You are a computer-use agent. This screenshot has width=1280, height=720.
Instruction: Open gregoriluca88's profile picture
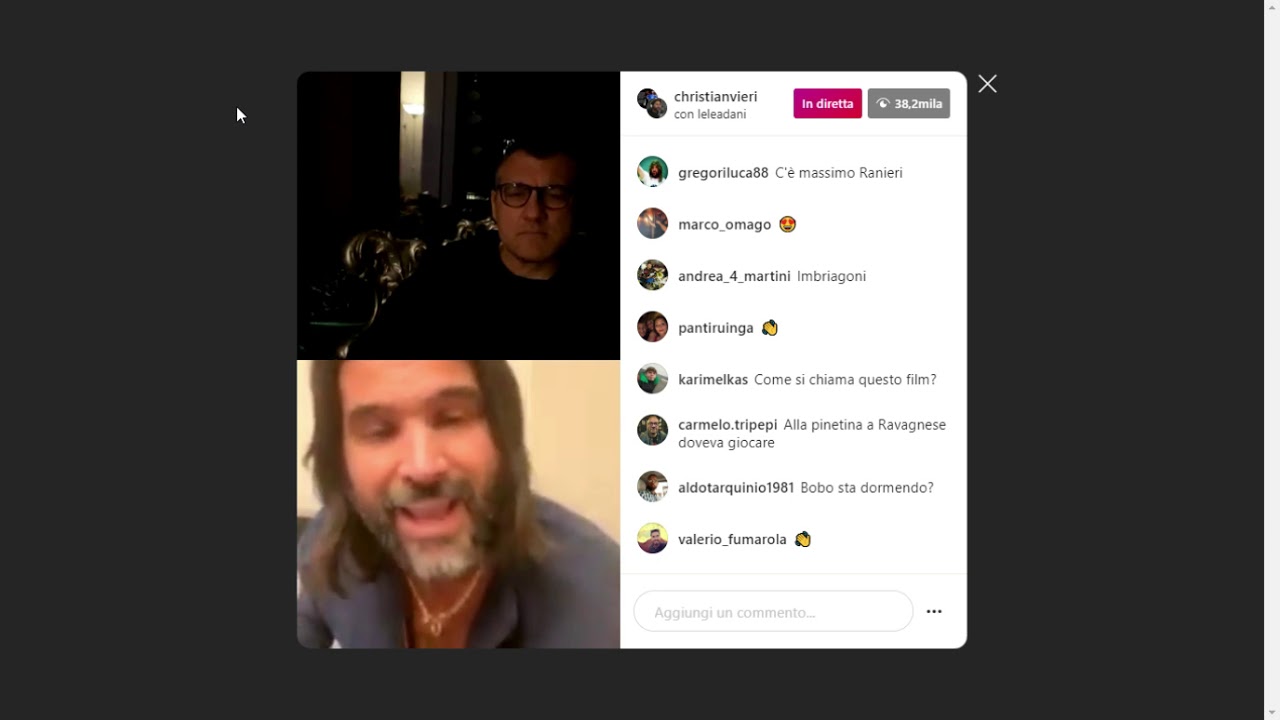[x=652, y=172]
